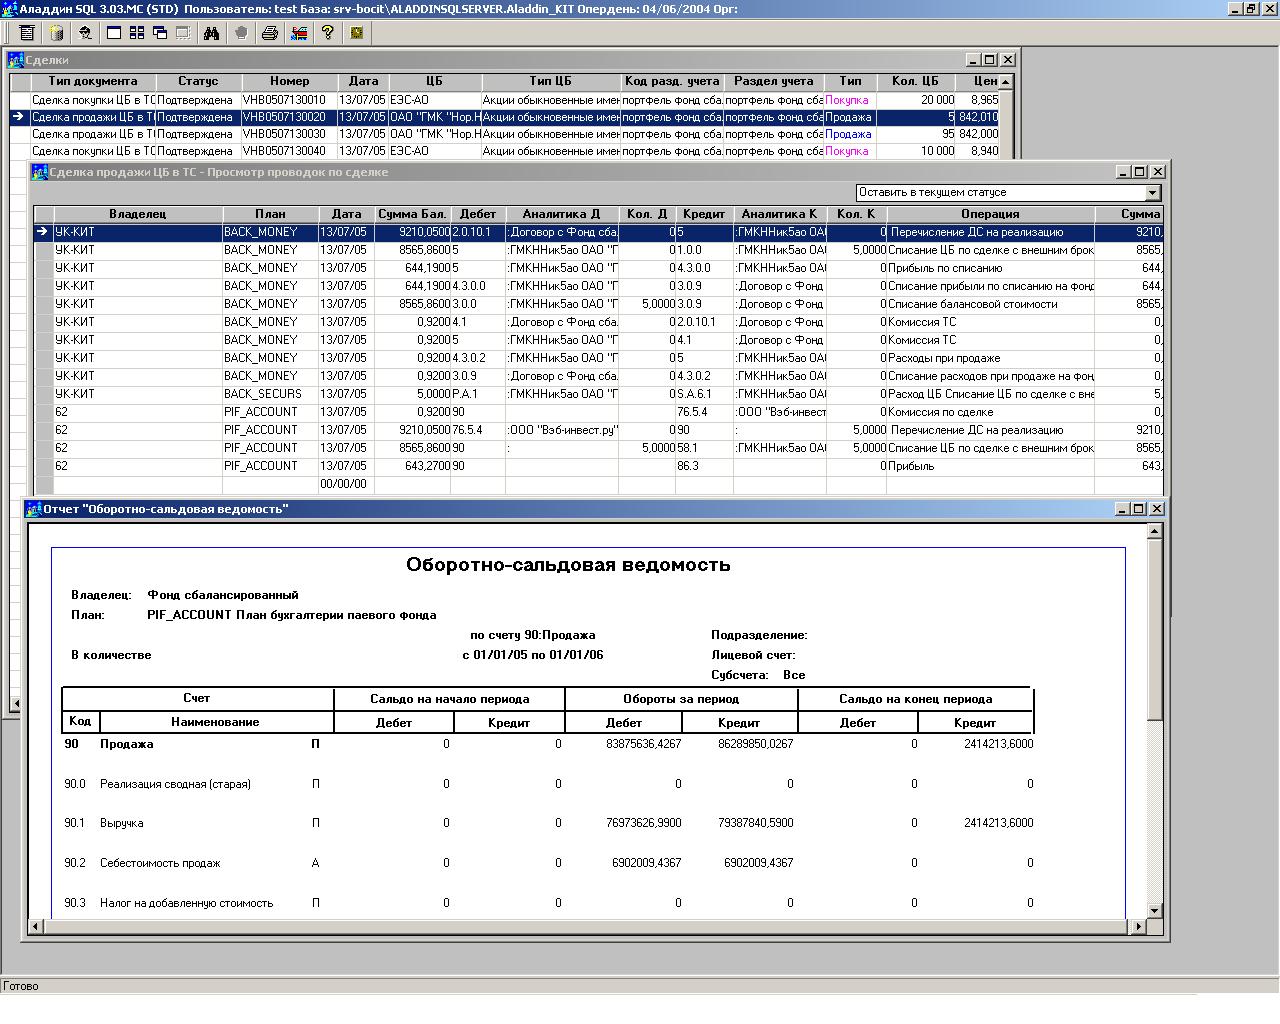Open the Оставить в текущем статусе dropdown
1280x1024 pixels.
[x=1152, y=192]
